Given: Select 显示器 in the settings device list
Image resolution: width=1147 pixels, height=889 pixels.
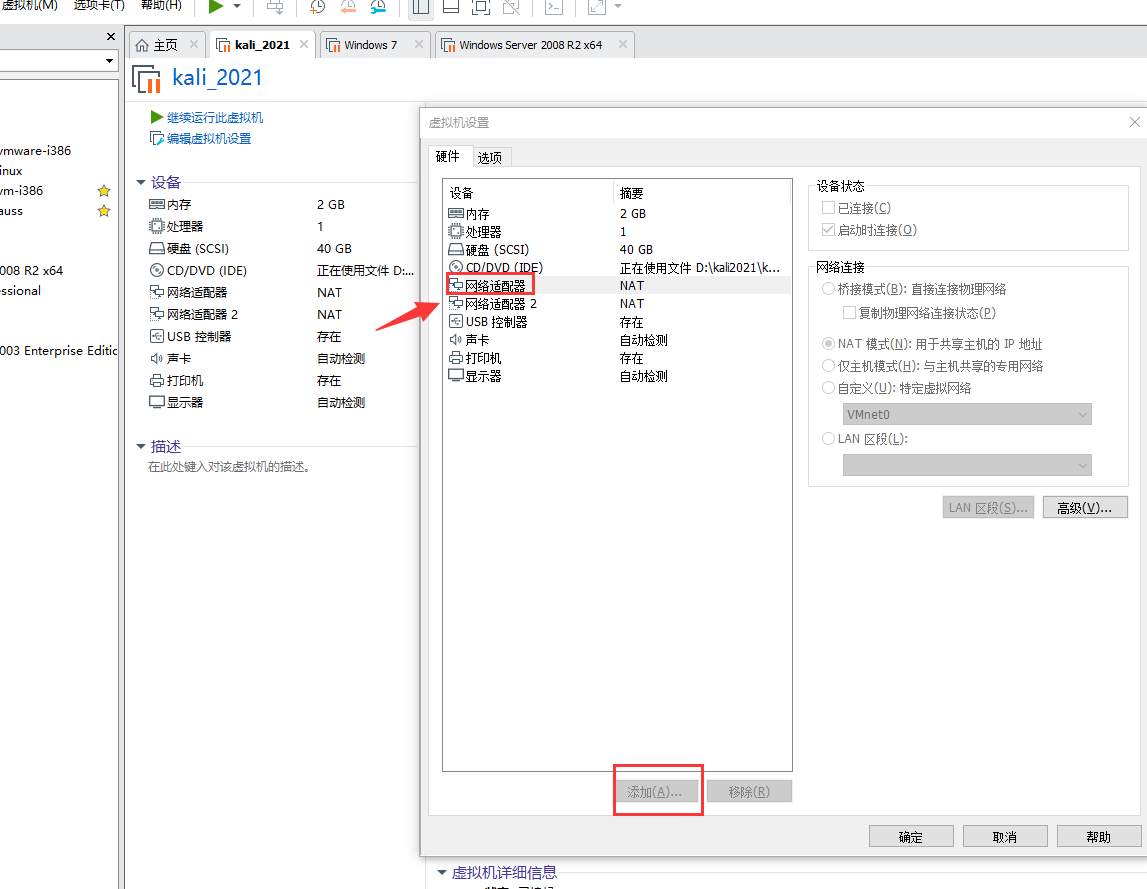Looking at the screenshot, I should pos(617,376).
